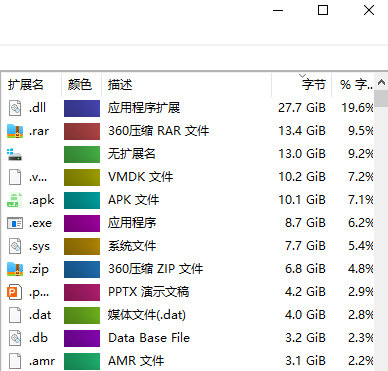Select the 无扩展名 description
This screenshot has width=388, height=371.
(132, 154)
